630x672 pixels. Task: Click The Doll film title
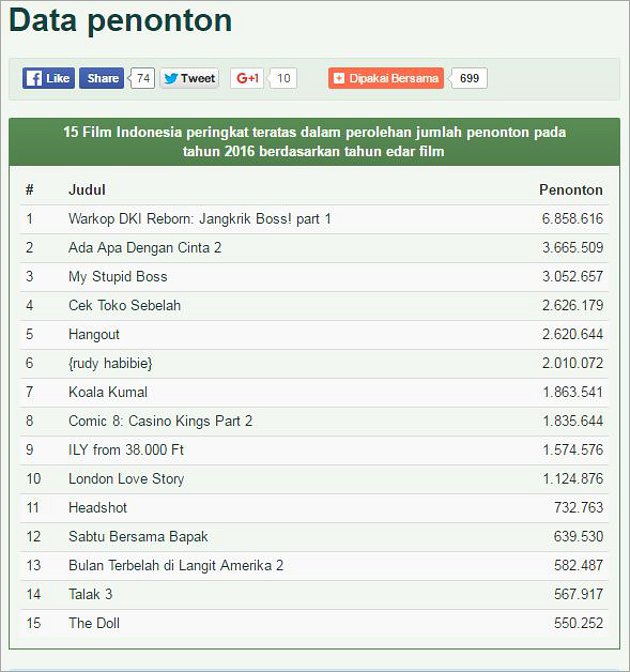tap(94, 623)
